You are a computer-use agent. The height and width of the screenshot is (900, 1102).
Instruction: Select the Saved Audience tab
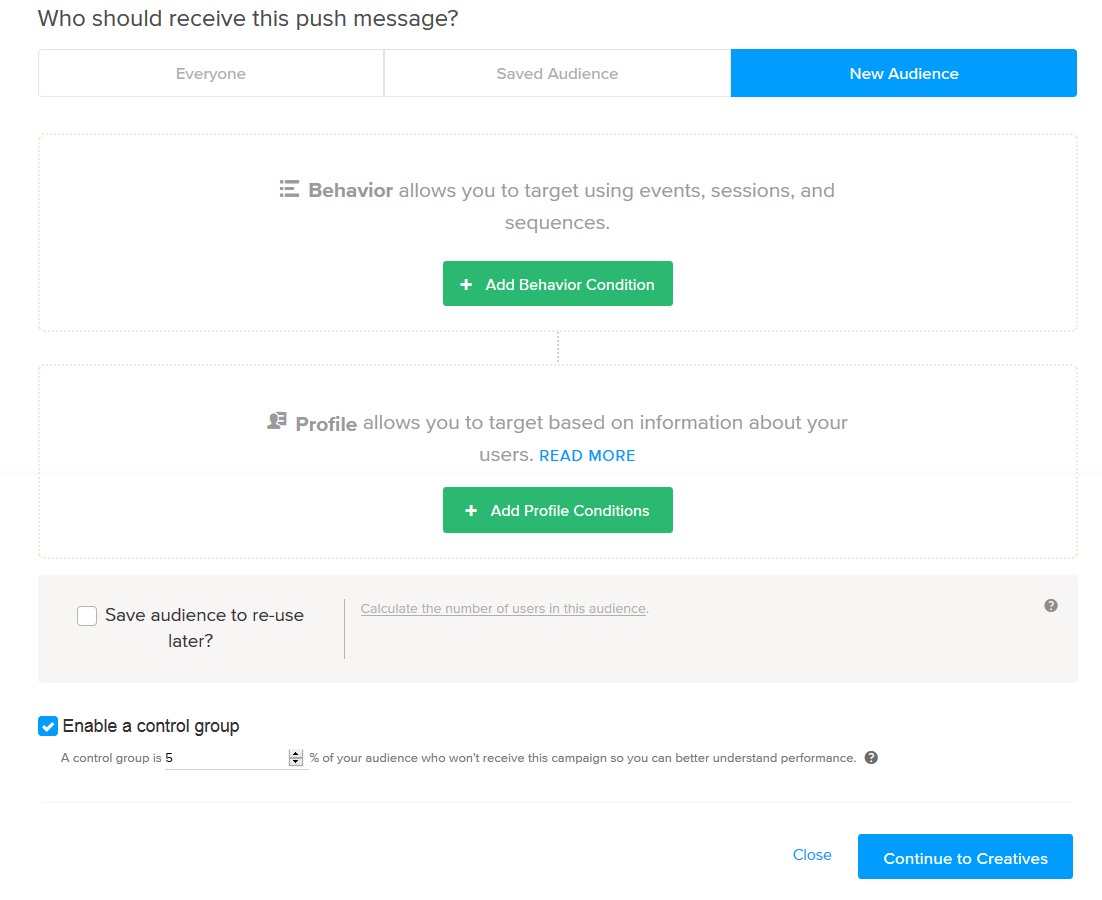point(557,74)
